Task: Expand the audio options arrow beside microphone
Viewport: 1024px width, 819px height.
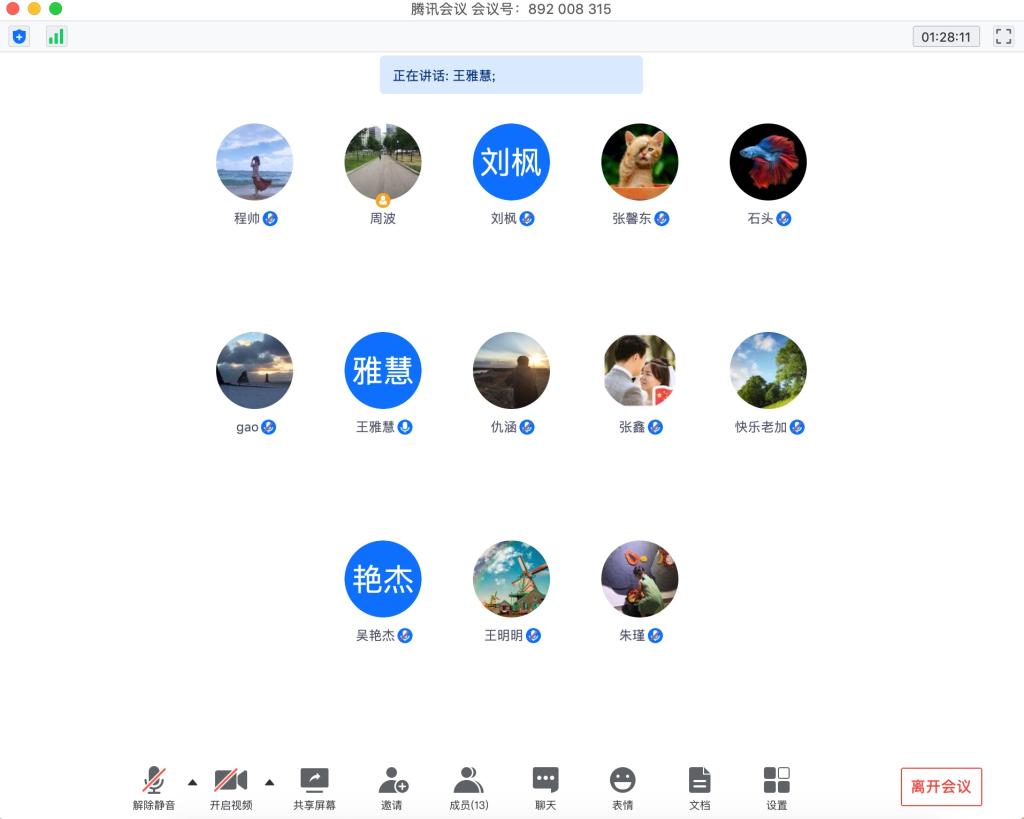Action: 193,782
